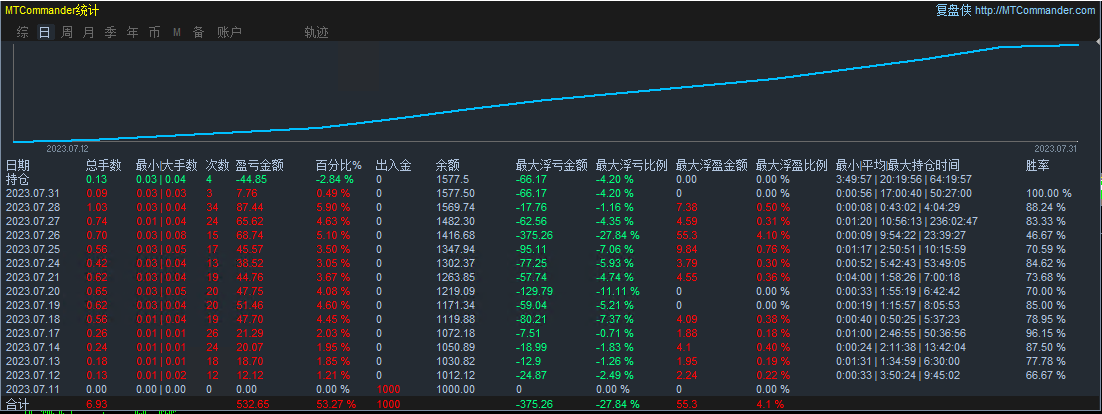This screenshot has height=414, width=1102.
Task: Open the http://MTCommander.com link
Action: point(1034,10)
